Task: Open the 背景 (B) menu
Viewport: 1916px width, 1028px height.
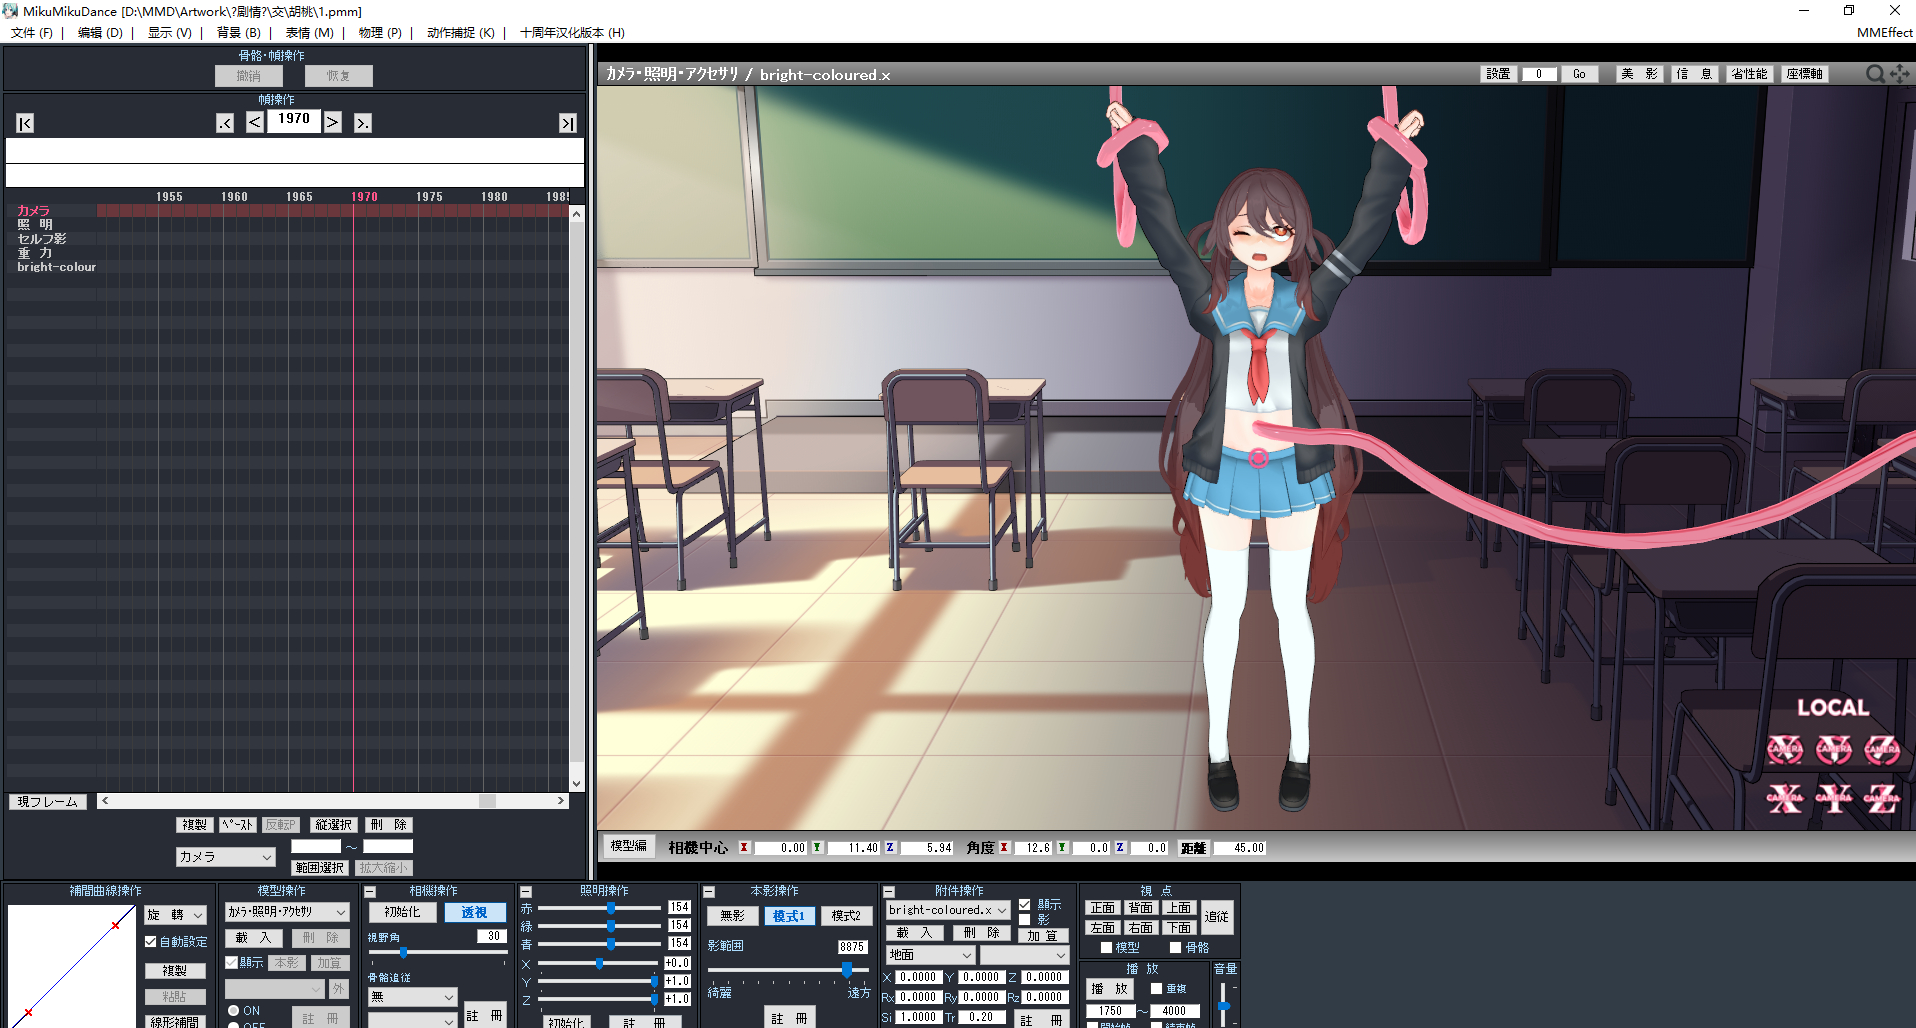Action: coord(239,33)
